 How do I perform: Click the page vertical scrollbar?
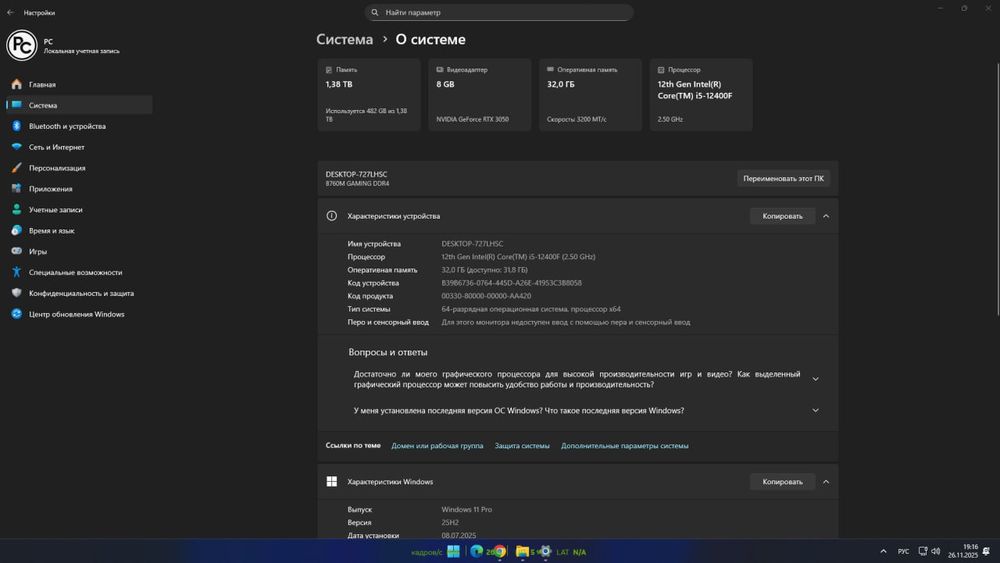coord(997,189)
